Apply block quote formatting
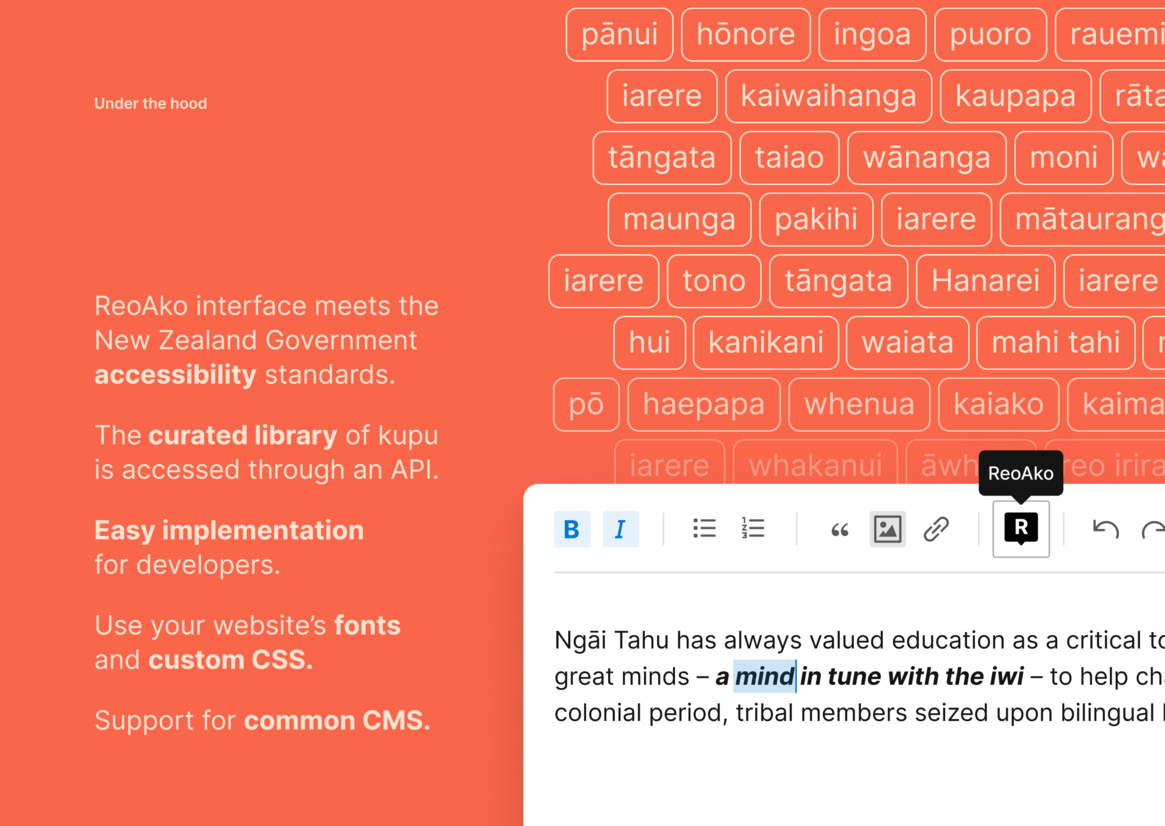The width and height of the screenshot is (1165, 826). click(x=839, y=530)
